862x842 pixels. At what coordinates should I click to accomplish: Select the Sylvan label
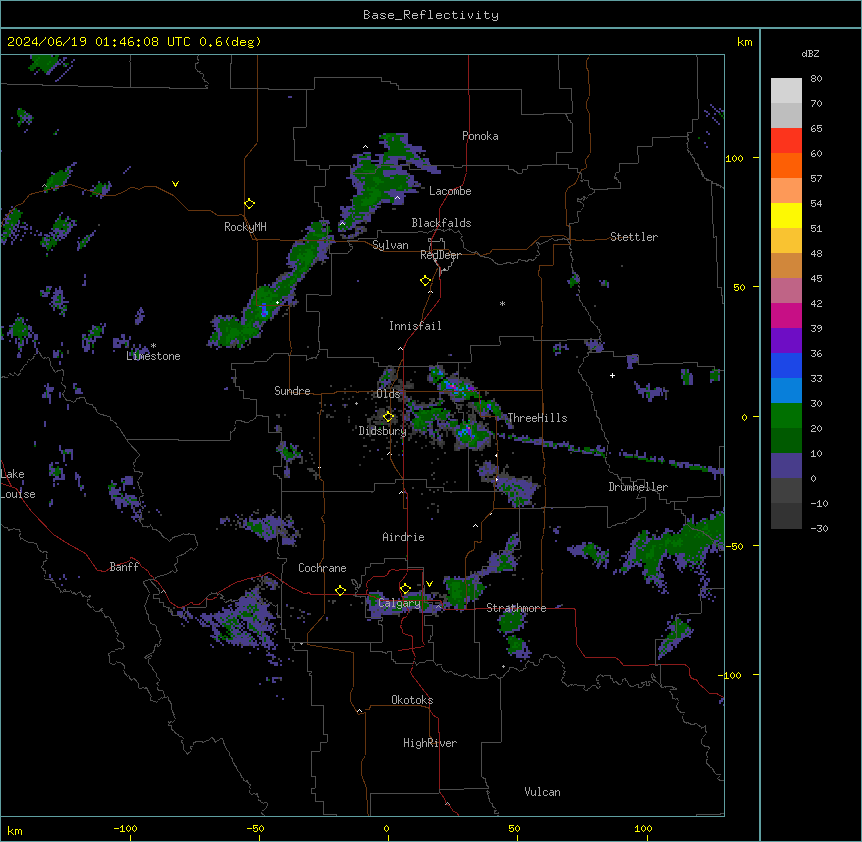[390, 245]
